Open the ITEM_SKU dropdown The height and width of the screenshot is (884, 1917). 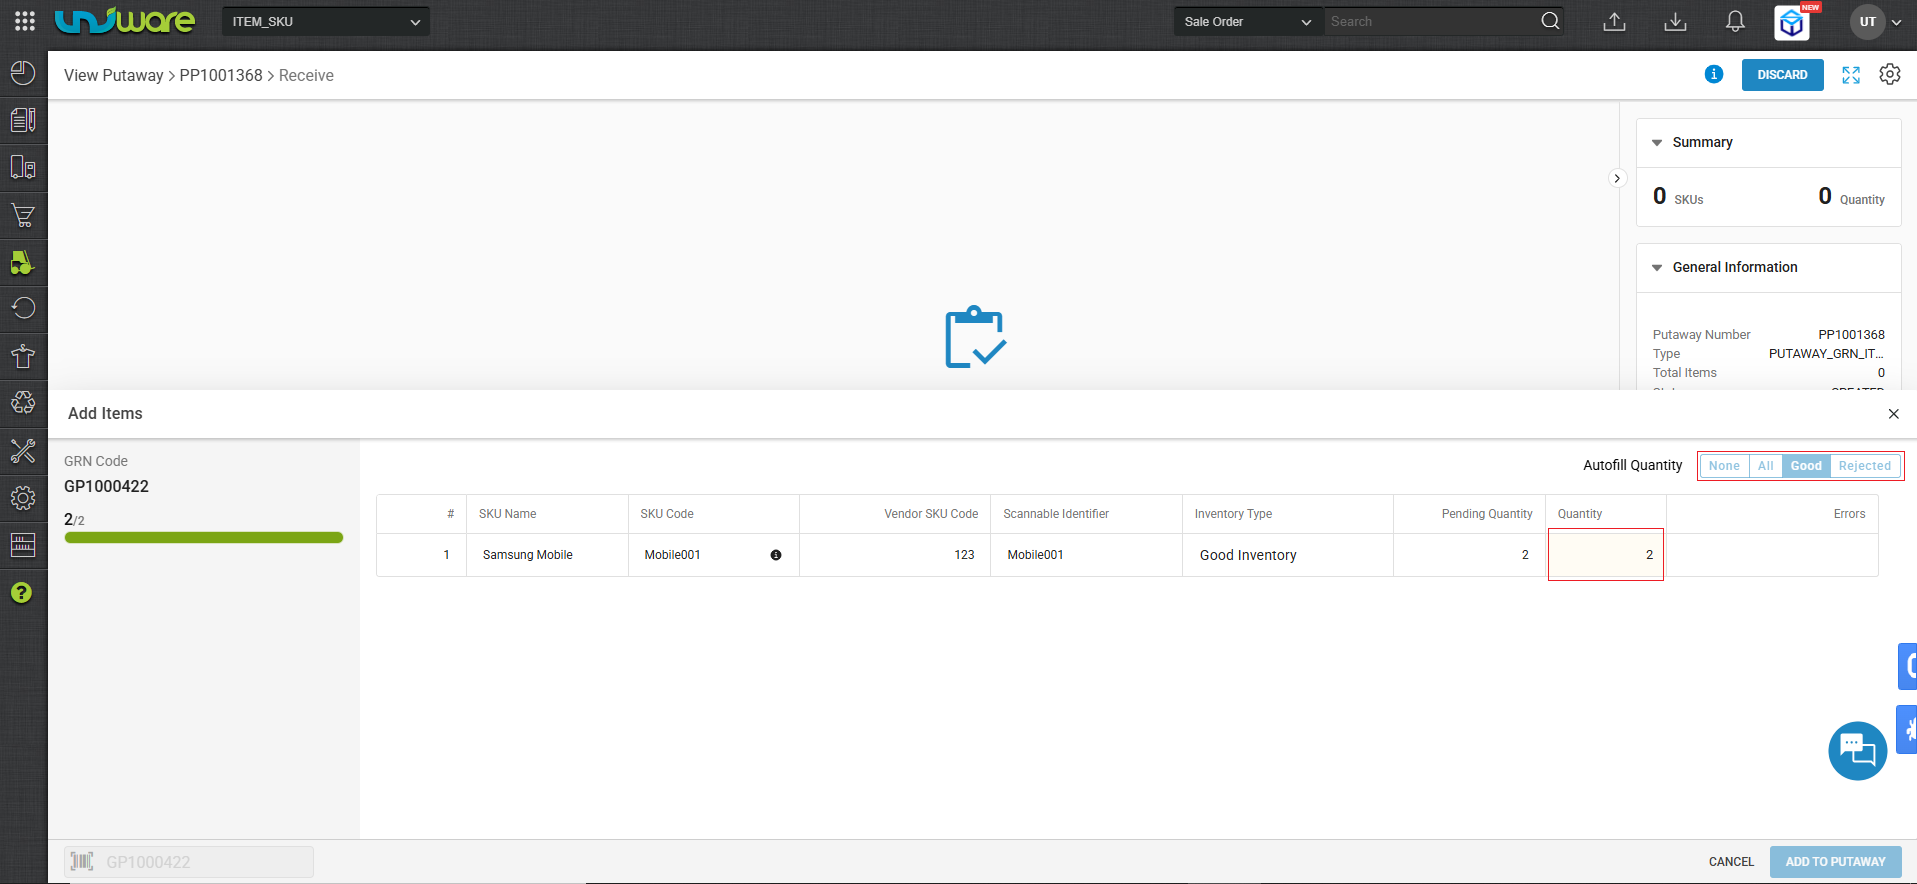tap(326, 22)
